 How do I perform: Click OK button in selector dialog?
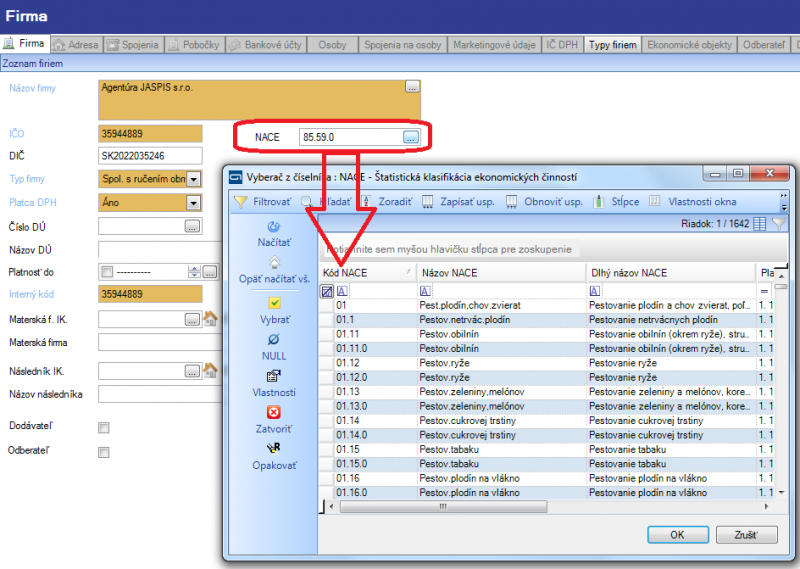pyautogui.click(x=678, y=535)
